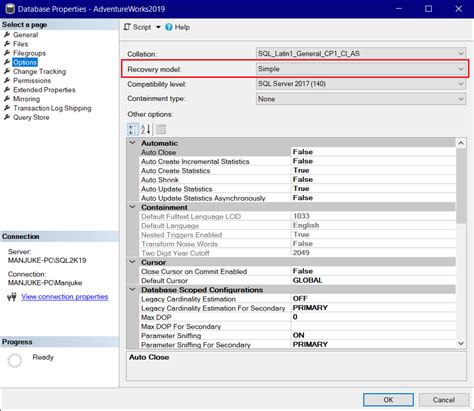Click the Max DOP For Secondary value field
This screenshot has width=474, height=411.
(x=373, y=326)
